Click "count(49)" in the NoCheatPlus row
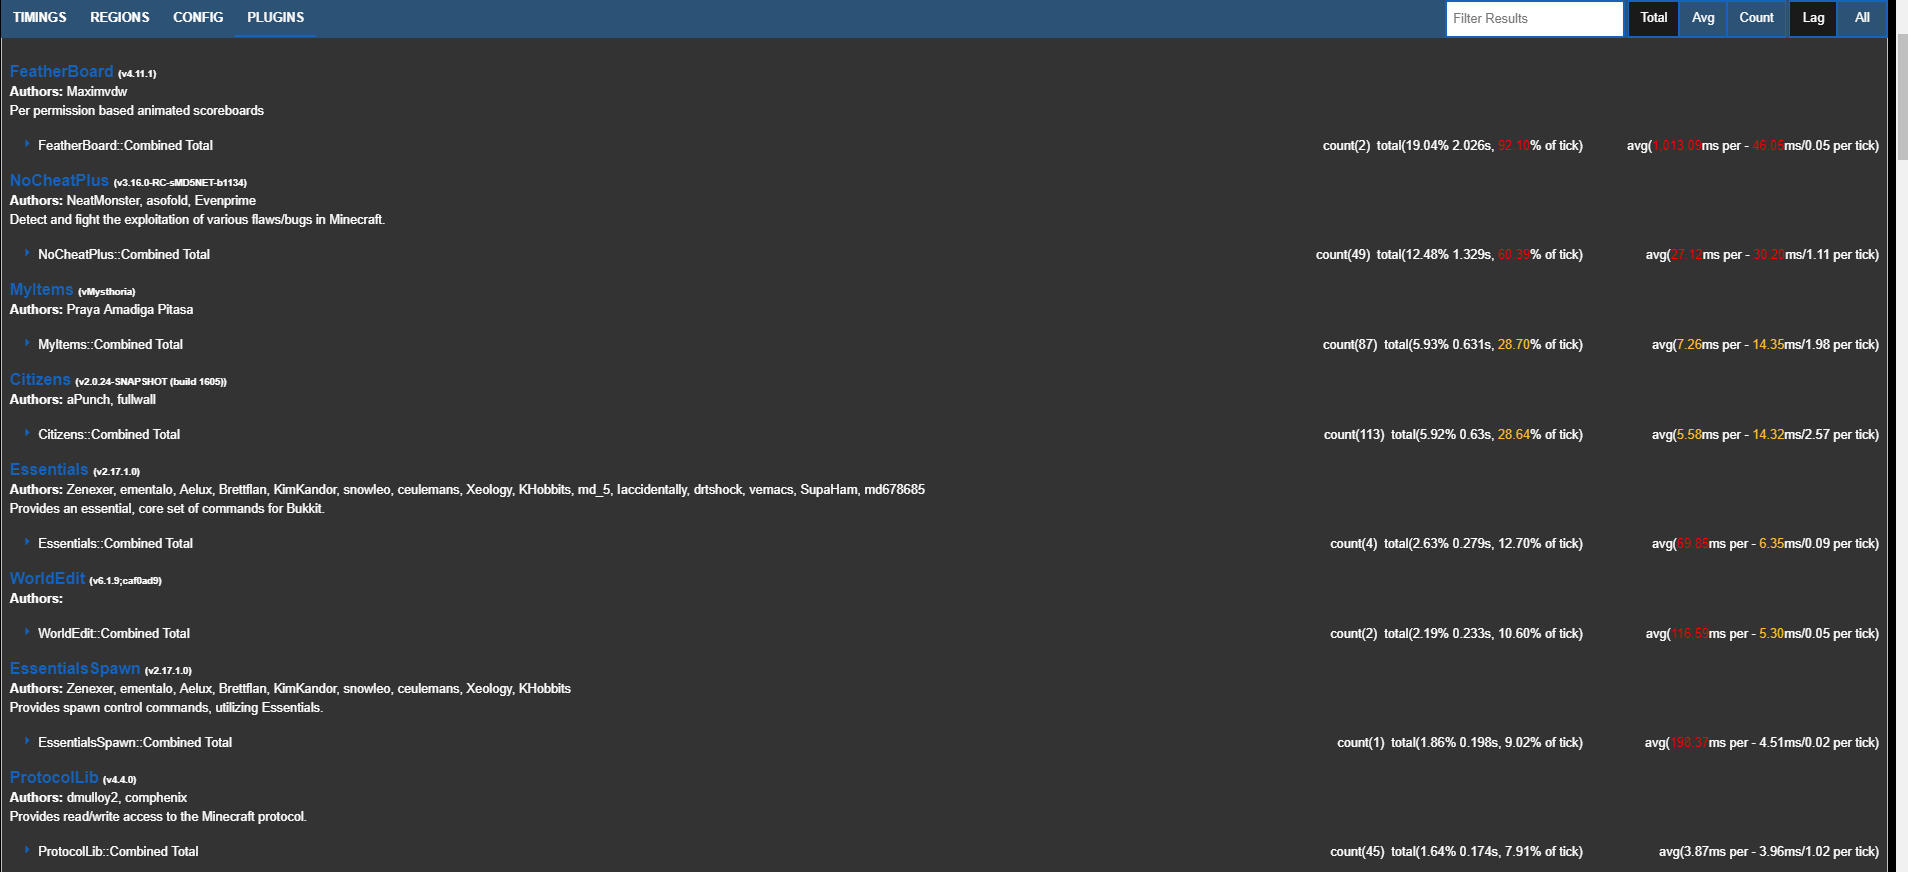Viewport: 1908px width, 872px height. (x=1343, y=254)
